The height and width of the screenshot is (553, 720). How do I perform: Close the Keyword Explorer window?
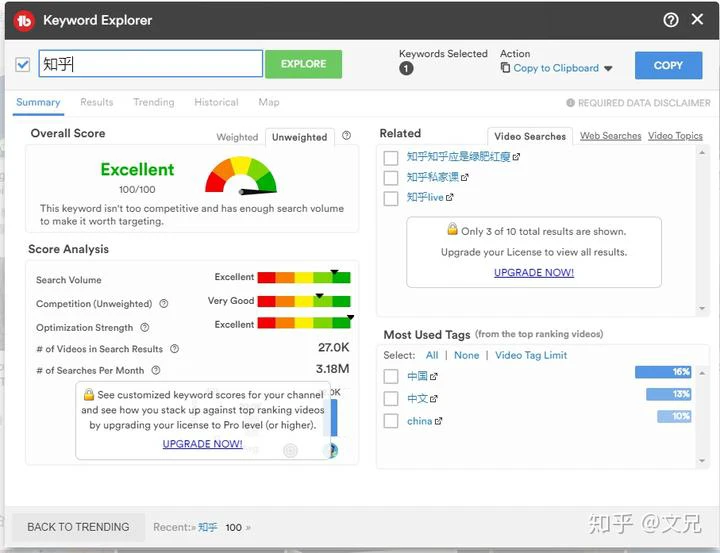(697, 19)
